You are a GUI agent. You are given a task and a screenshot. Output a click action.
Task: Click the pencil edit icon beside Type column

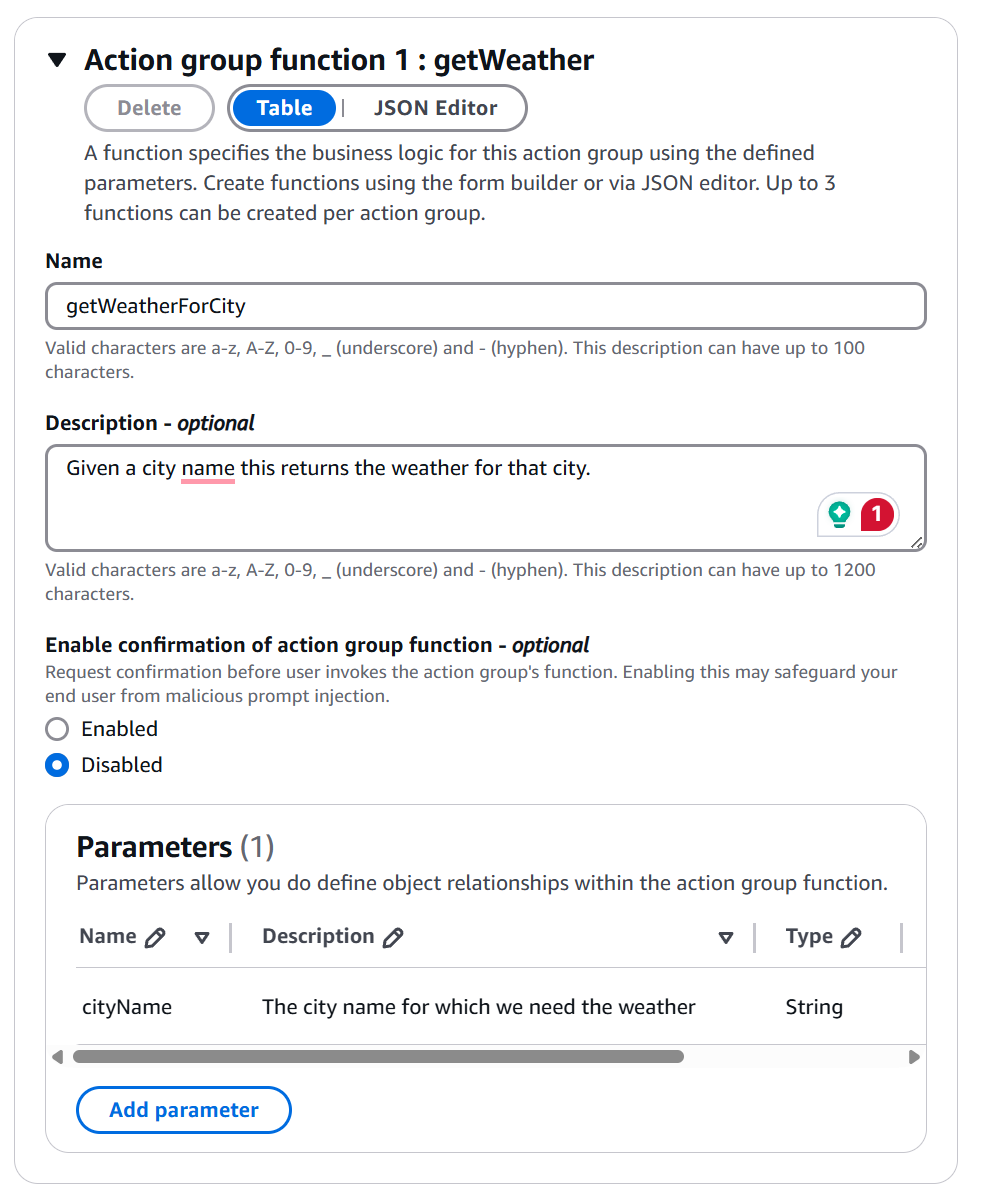coord(851,938)
